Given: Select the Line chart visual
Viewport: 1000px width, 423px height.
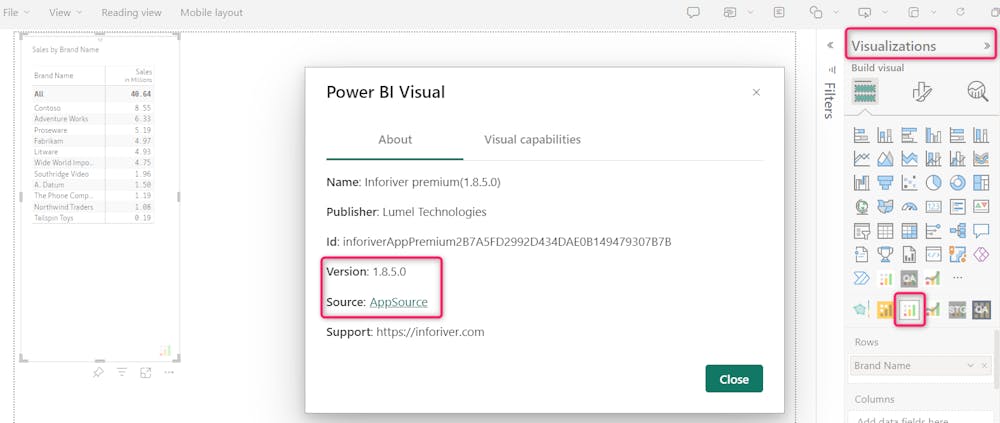Looking at the screenshot, I should 861,159.
